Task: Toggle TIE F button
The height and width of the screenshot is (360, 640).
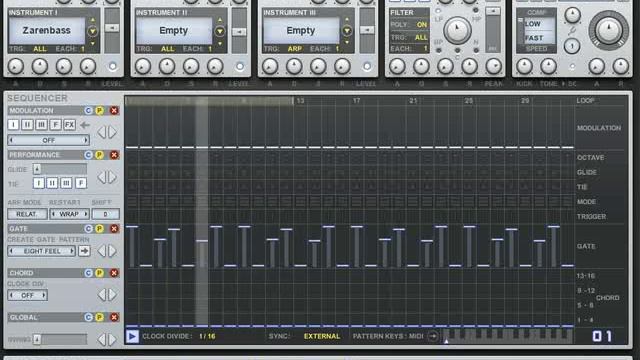Action: 81,183
